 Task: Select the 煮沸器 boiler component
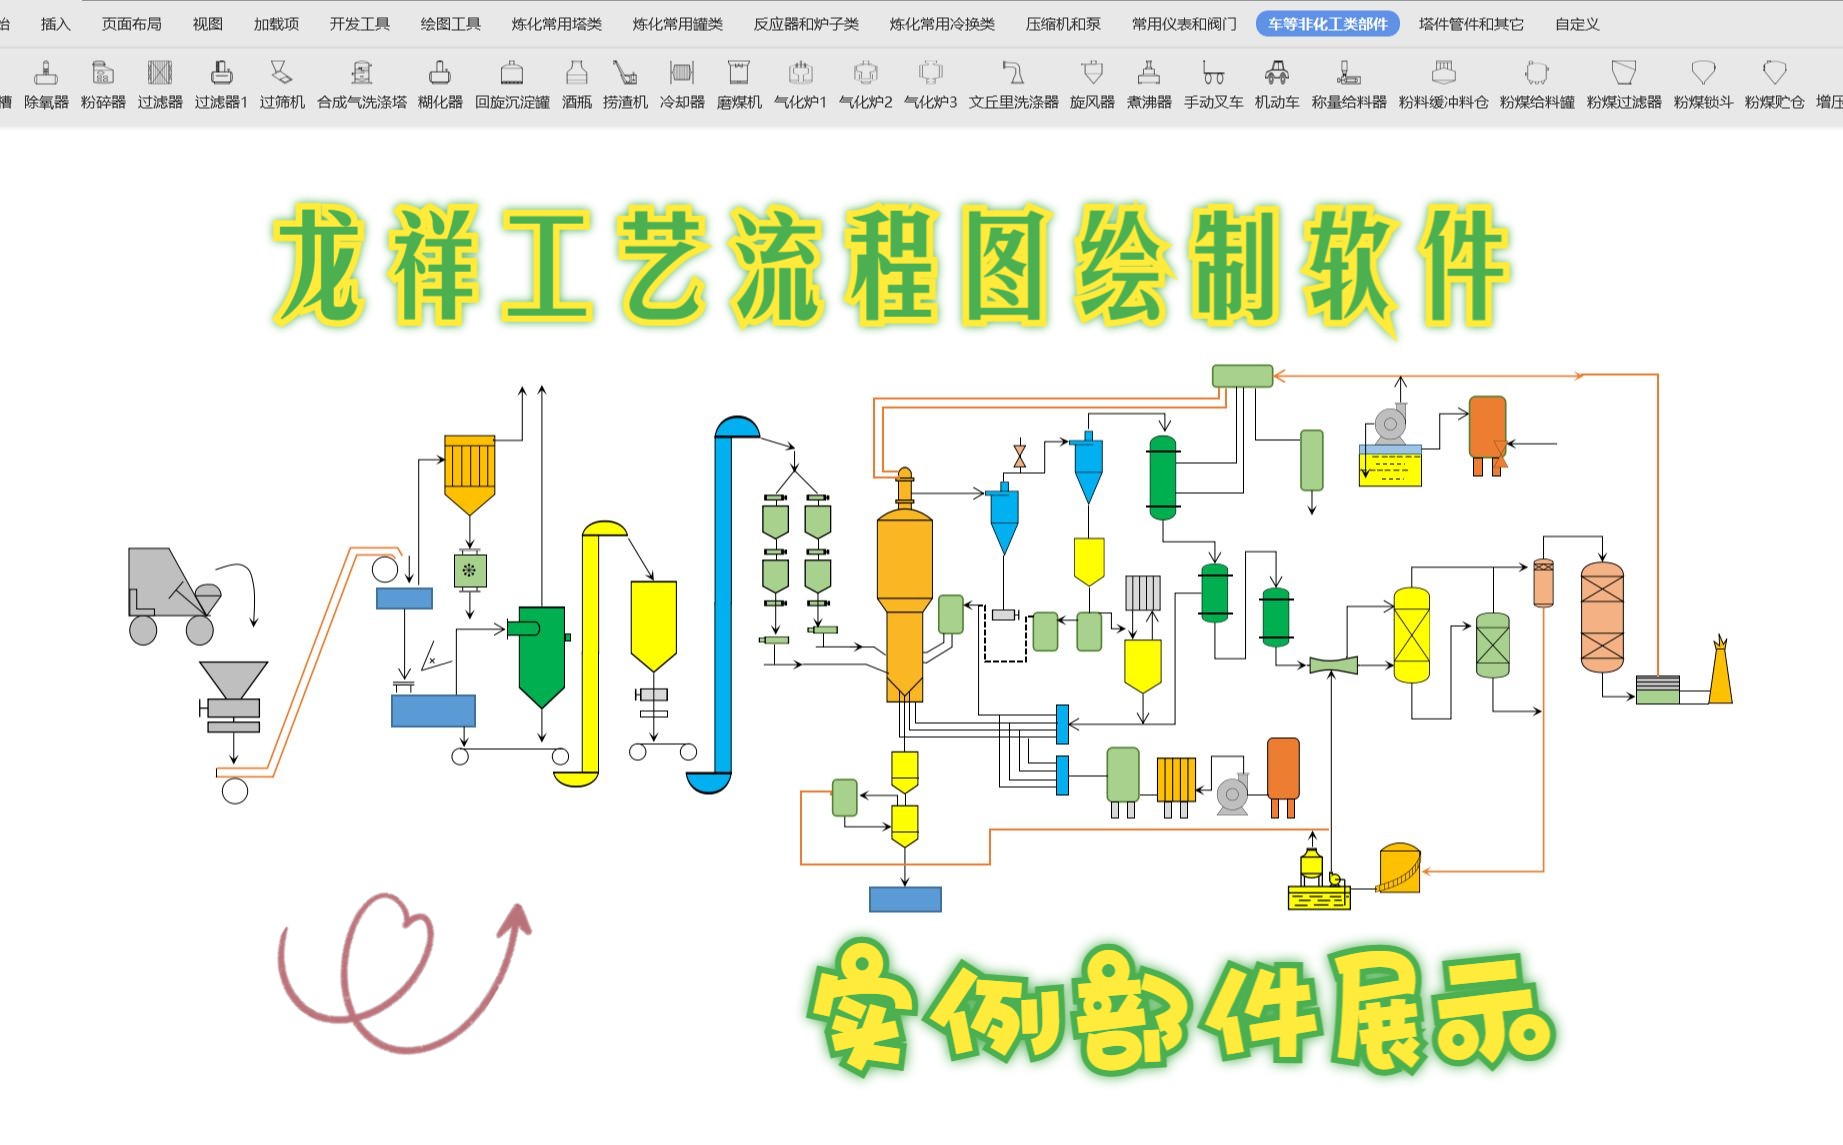coord(1149,84)
